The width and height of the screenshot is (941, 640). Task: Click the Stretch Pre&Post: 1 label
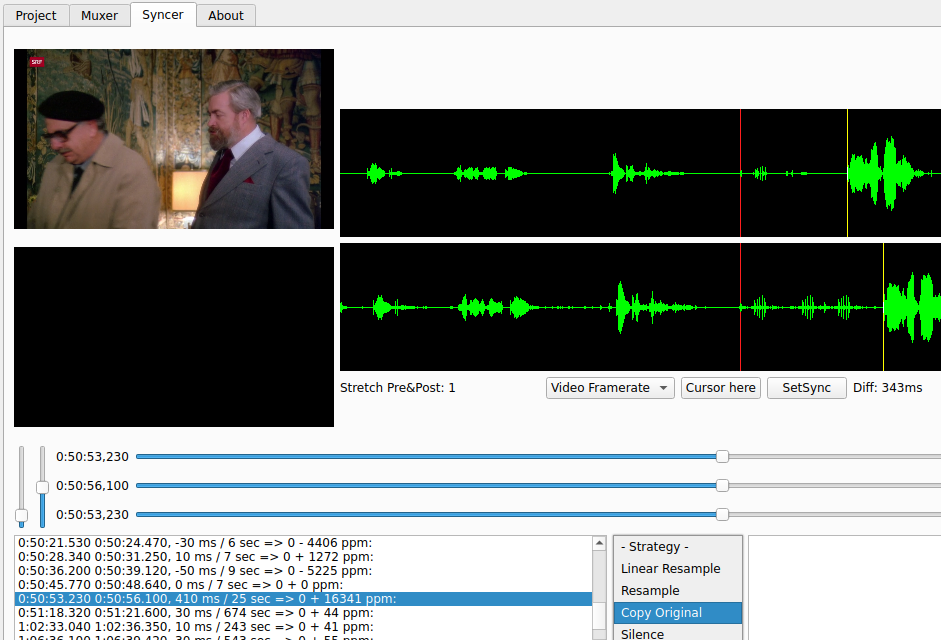tap(397, 388)
